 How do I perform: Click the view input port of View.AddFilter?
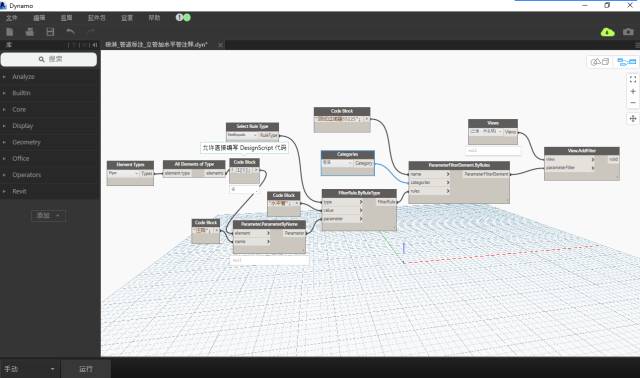point(570,160)
